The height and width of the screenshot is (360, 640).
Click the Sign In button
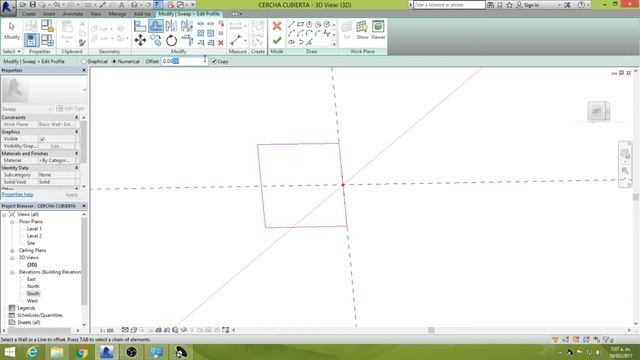coord(527,5)
